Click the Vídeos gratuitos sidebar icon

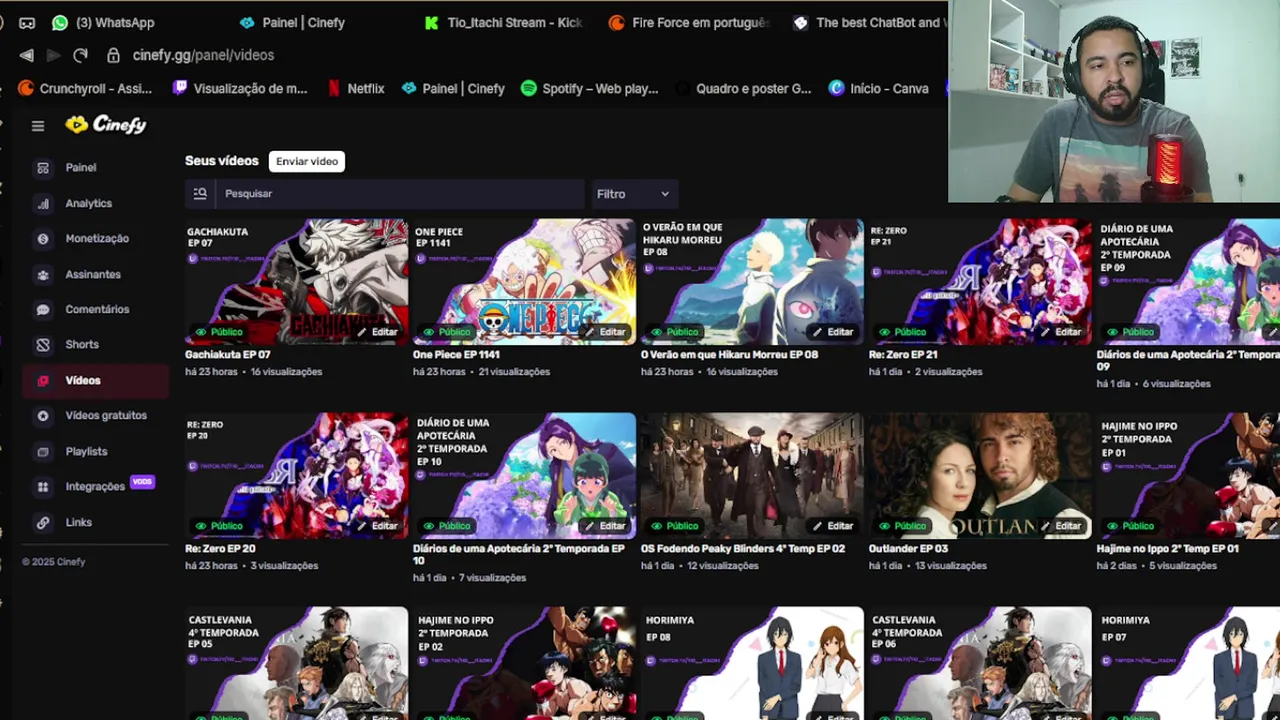click(43, 416)
